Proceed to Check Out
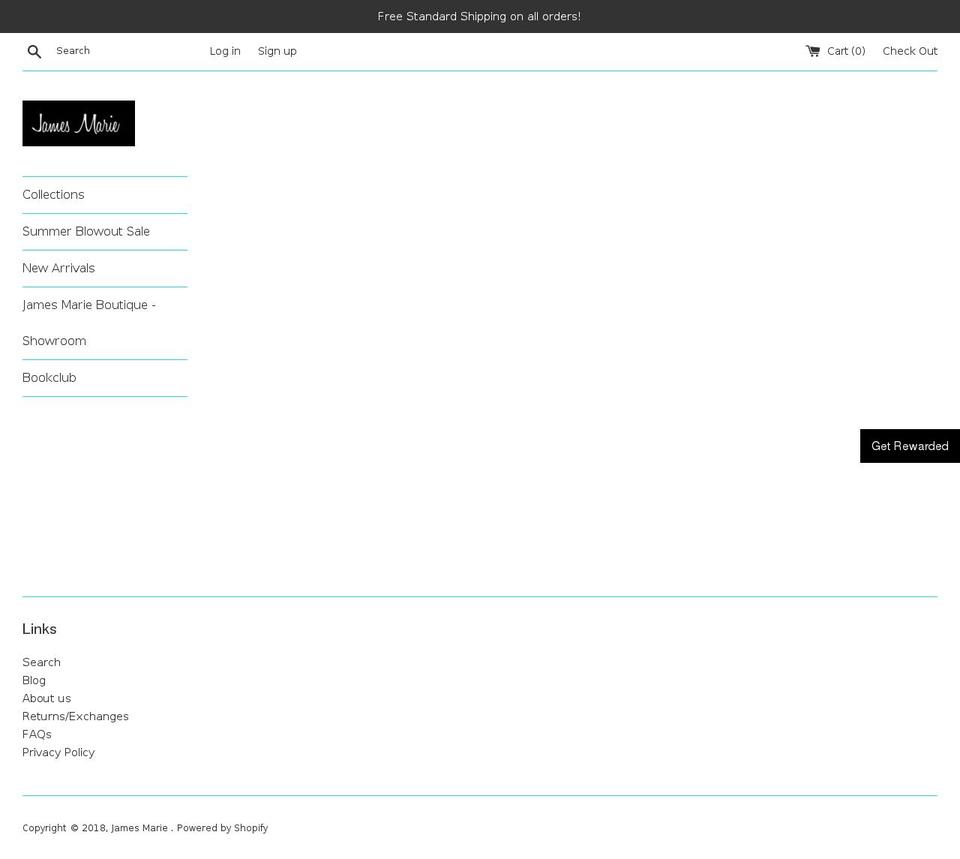960x859 pixels. 909,51
